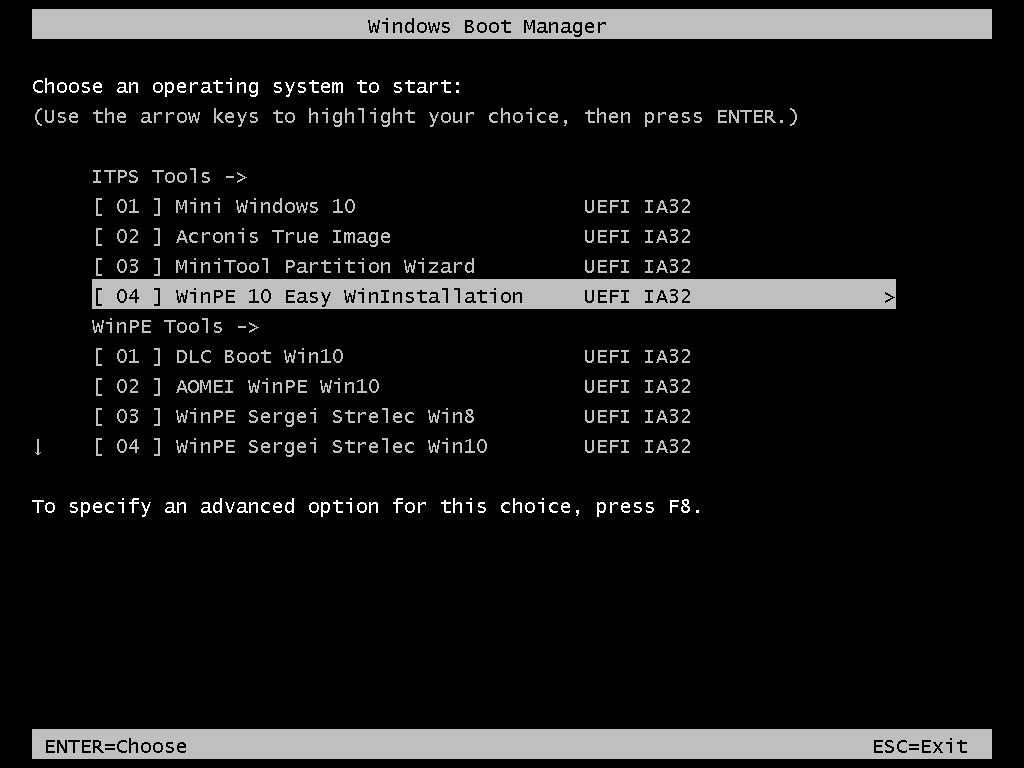Click the ITPS Tools -> header
1024x768 pixels.
(170, 176)
